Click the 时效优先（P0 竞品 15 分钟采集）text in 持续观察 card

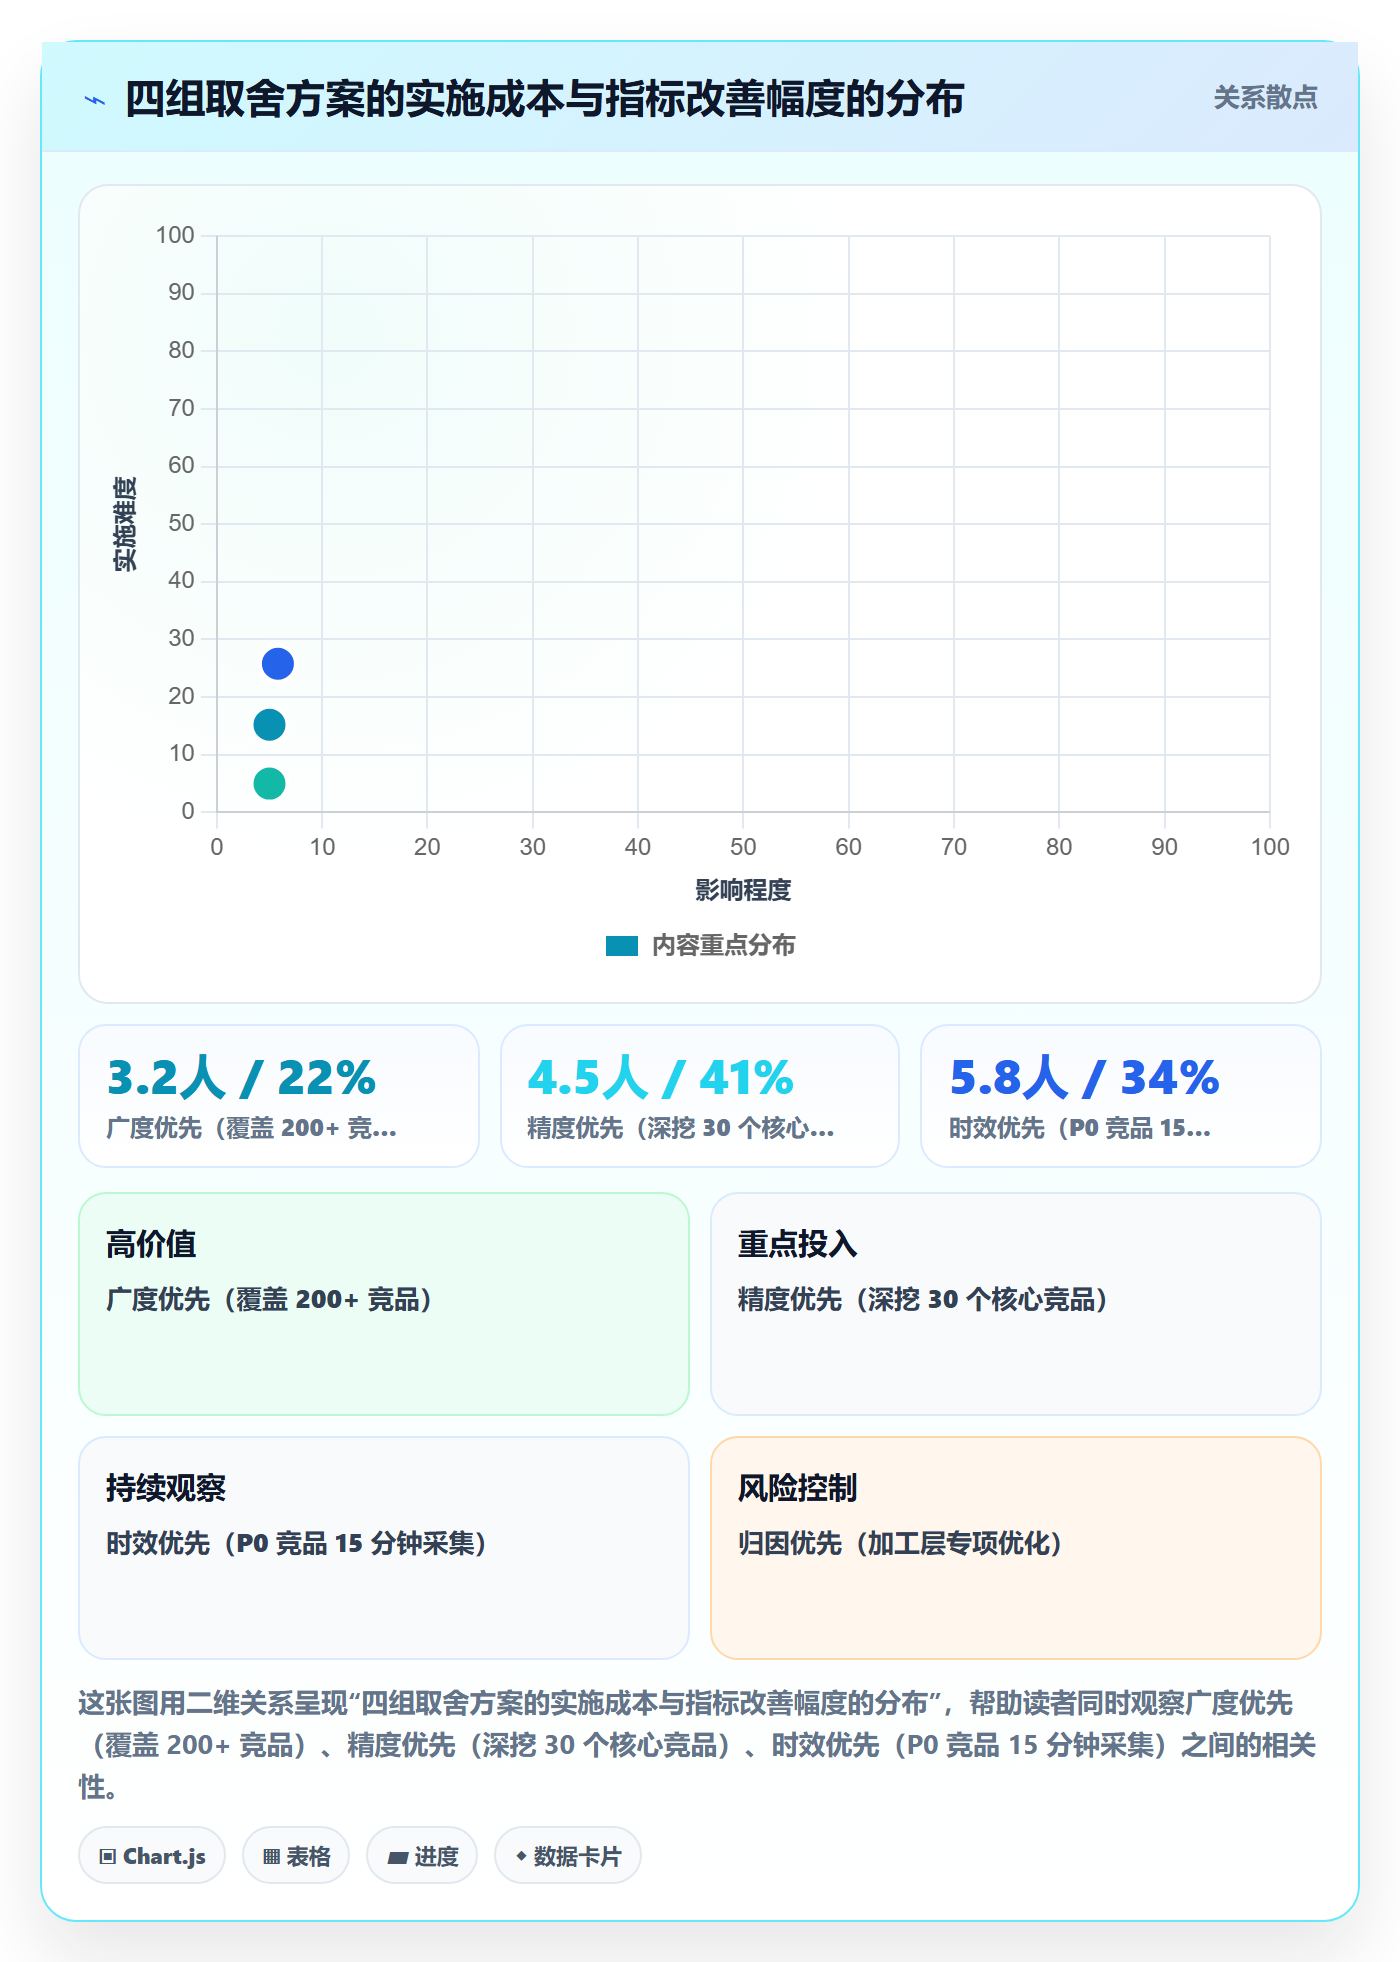(x=297, y=1543)
